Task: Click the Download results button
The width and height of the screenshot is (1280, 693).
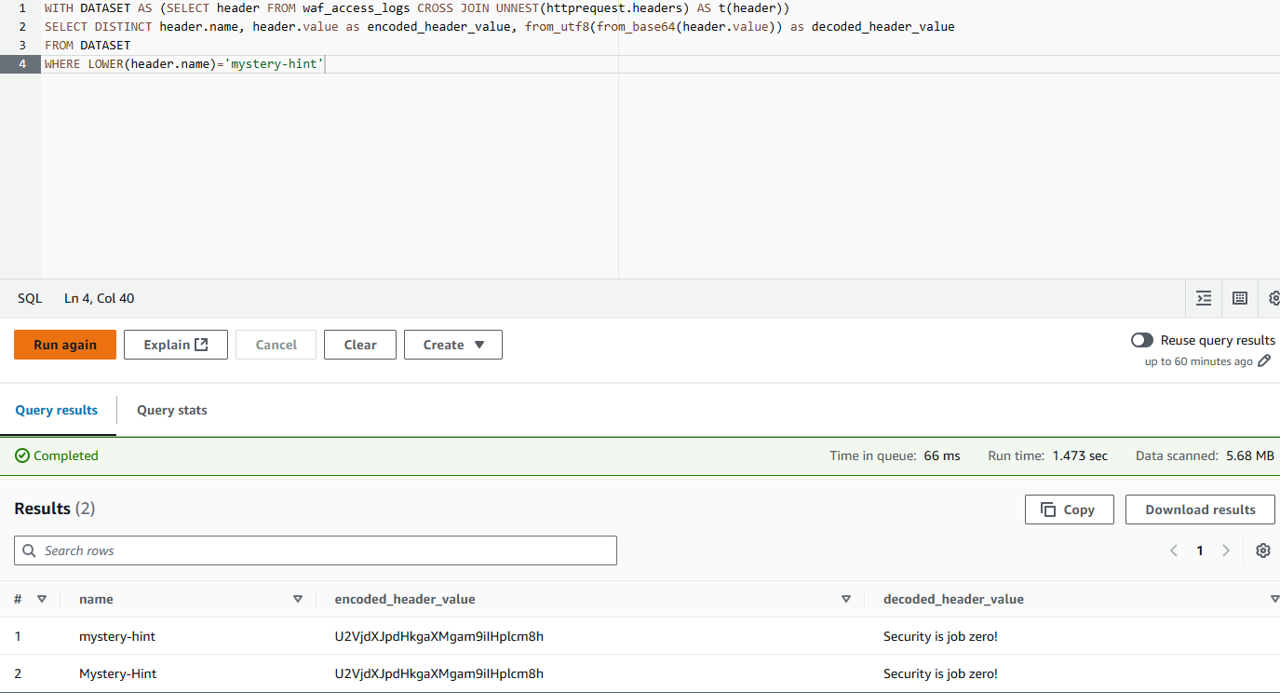Action: click(x=1200, y=509)
